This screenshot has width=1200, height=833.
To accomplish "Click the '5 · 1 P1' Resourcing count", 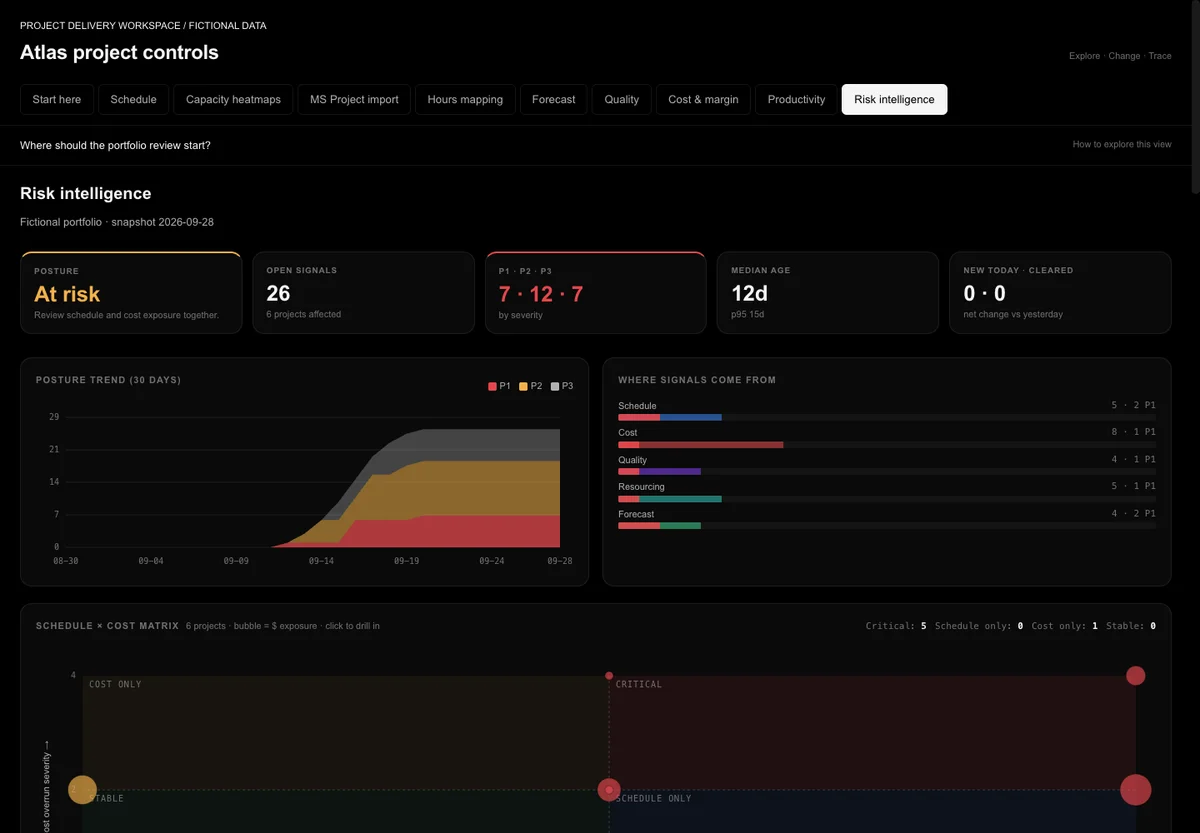I will (x=1133, y=487).
